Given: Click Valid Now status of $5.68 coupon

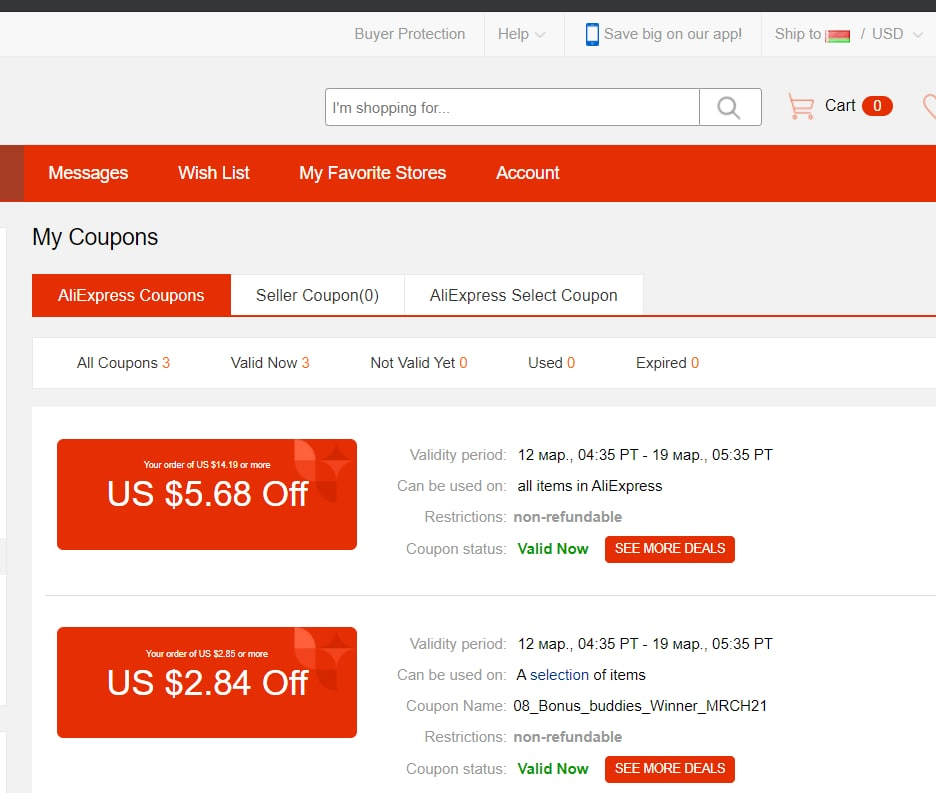Looking at the screenshot, I should pyautogui.click(x=553, y=549).
